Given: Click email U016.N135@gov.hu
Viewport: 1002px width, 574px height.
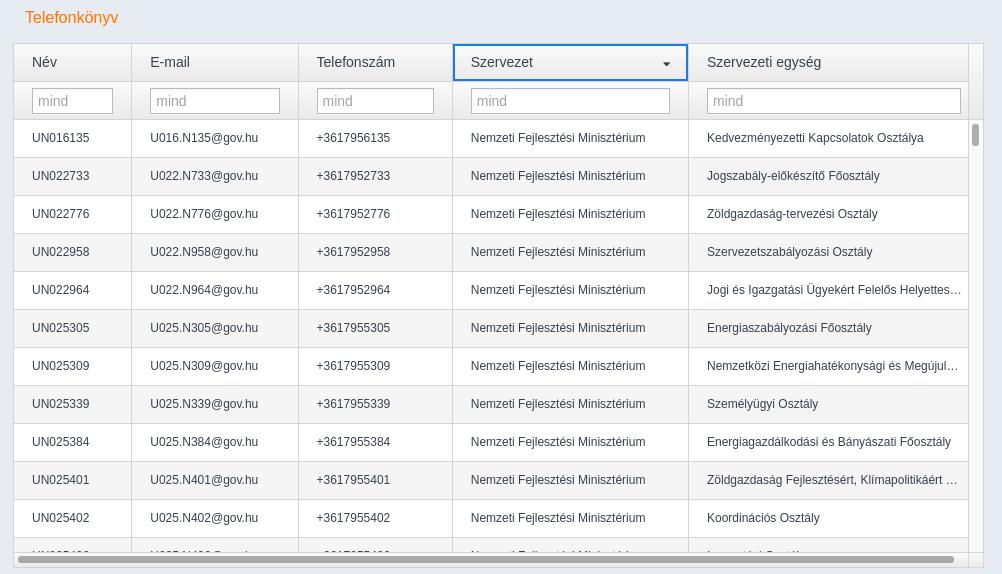Looking at the screenshot, I should [204, 138].
